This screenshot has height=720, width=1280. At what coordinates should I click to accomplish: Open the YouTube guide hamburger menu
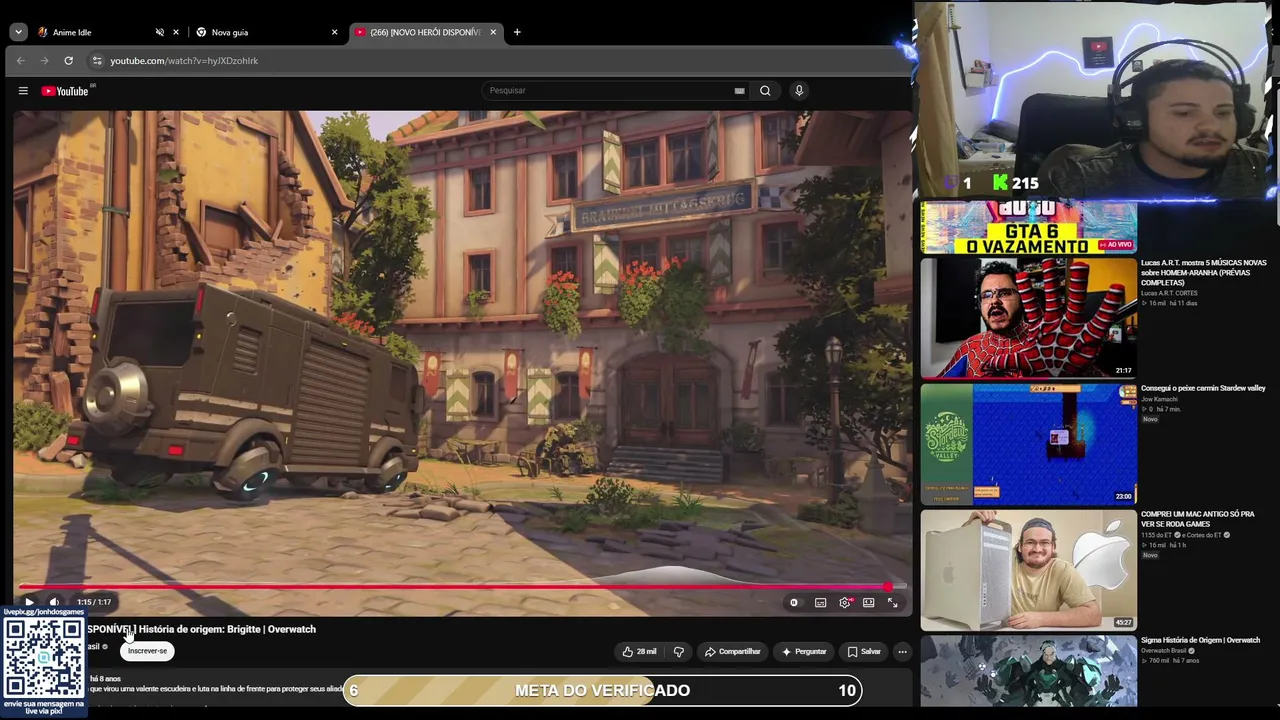(23, 91)
